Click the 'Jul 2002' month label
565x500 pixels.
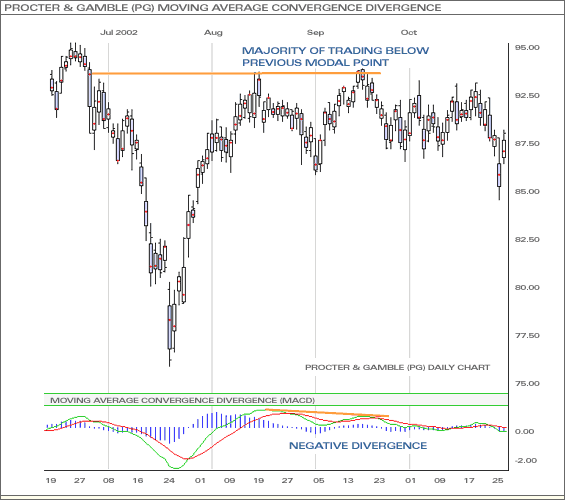[x=119, y=32]
